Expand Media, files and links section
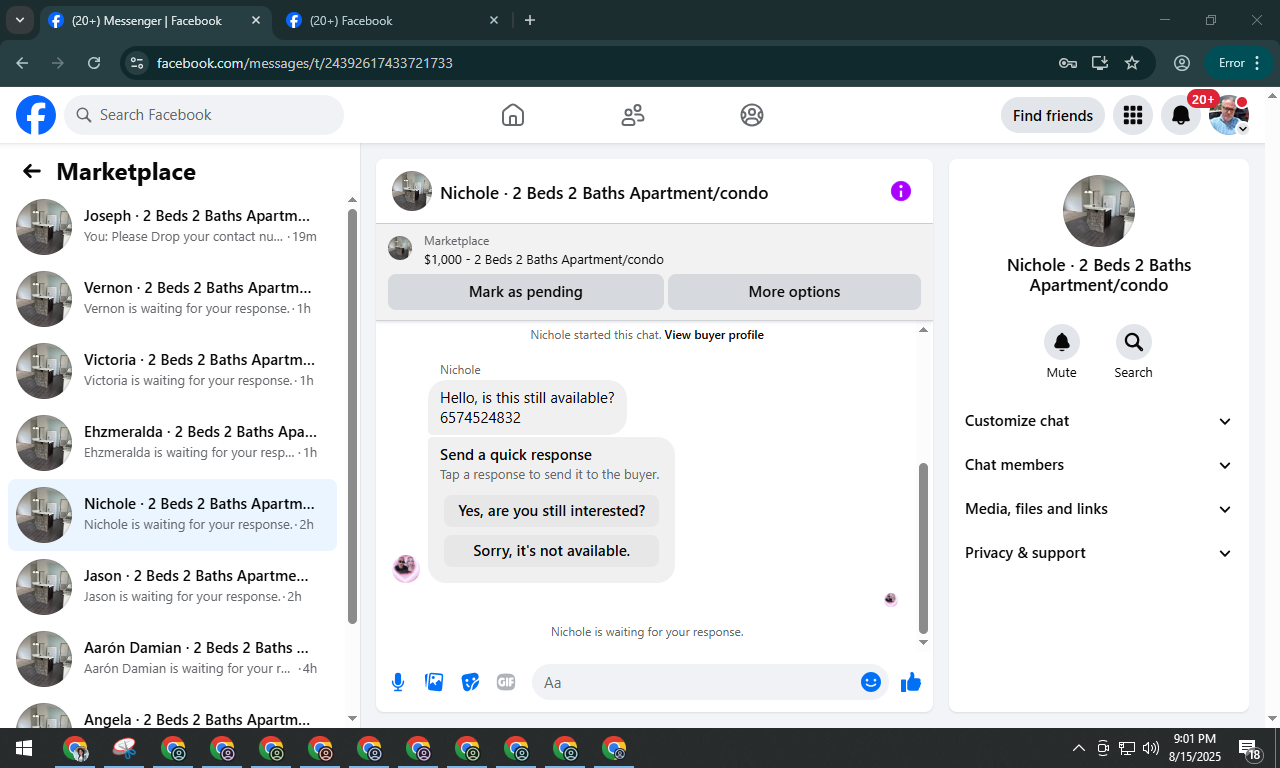 click(x=1099, y=509)
